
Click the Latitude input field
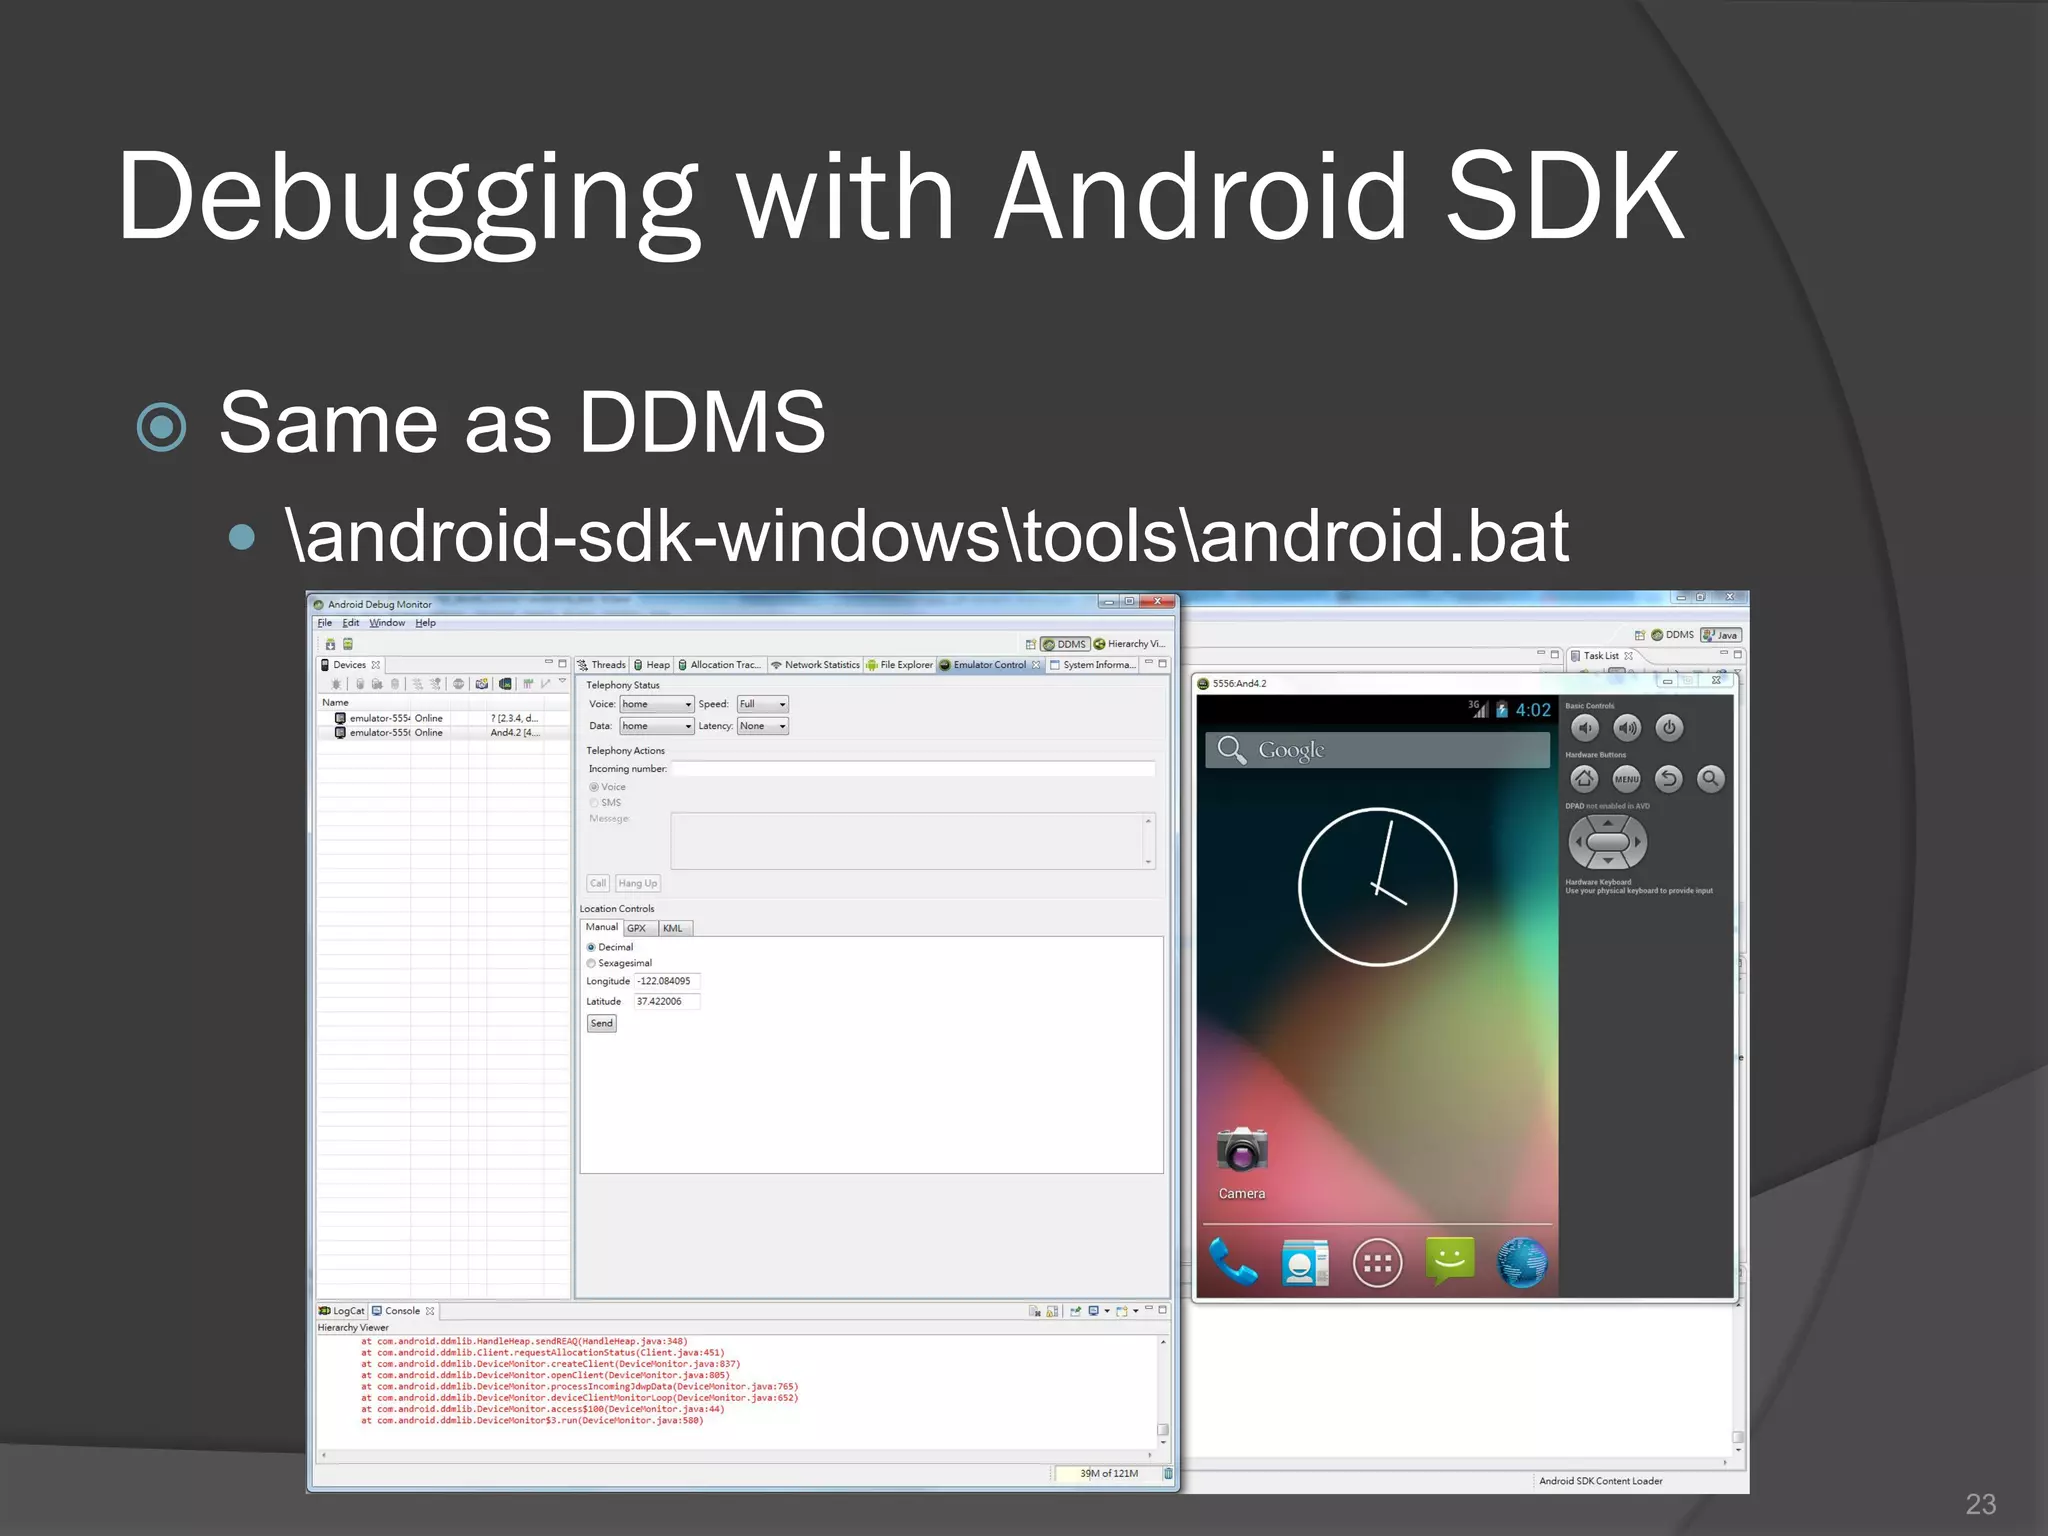(x=667, y=1001)
